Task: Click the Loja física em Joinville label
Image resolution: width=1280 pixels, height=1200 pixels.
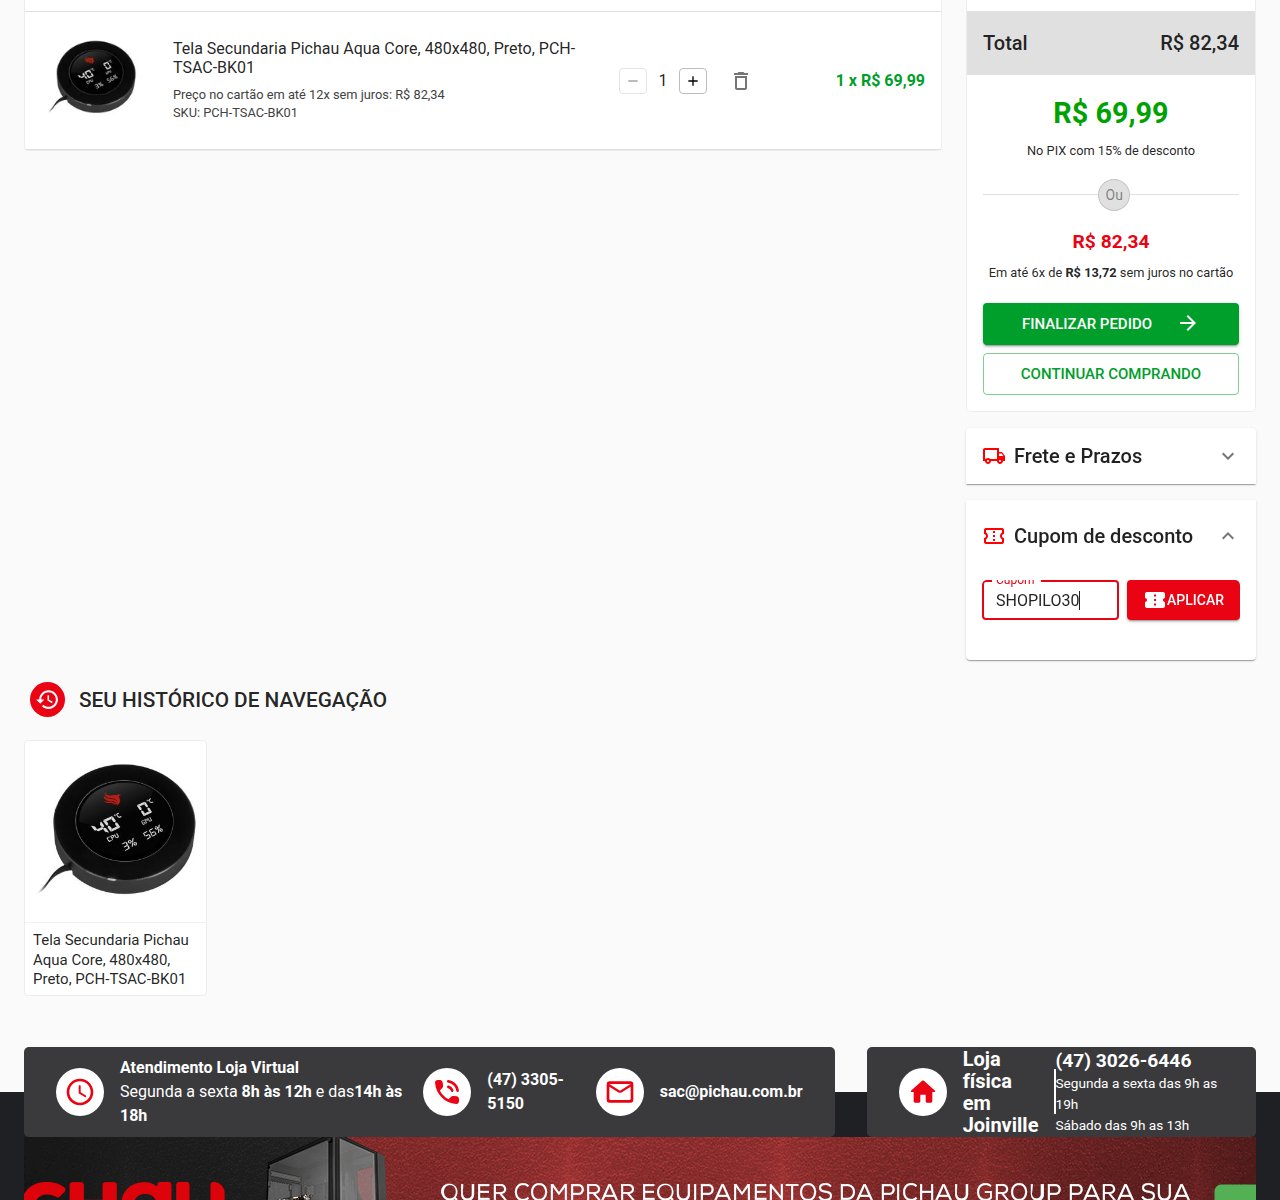Action: coord(1000,1092)
